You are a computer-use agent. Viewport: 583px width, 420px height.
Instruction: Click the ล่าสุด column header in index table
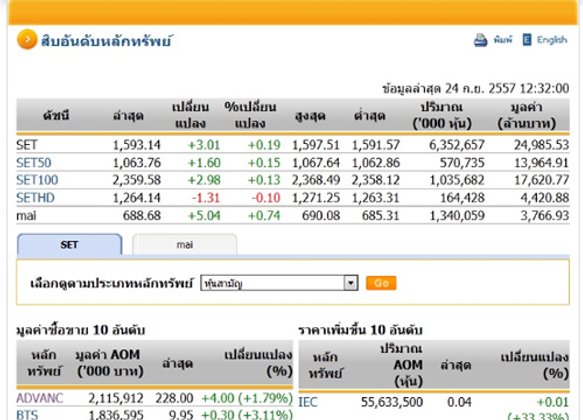click(x=128, y=116)
